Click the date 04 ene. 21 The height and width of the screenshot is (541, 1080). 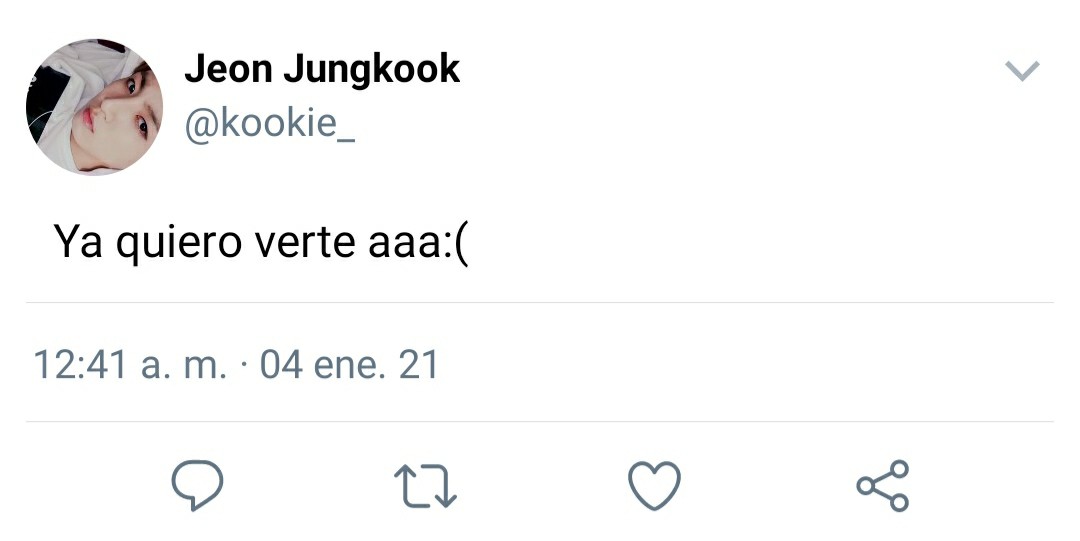[x=349, y=365]
